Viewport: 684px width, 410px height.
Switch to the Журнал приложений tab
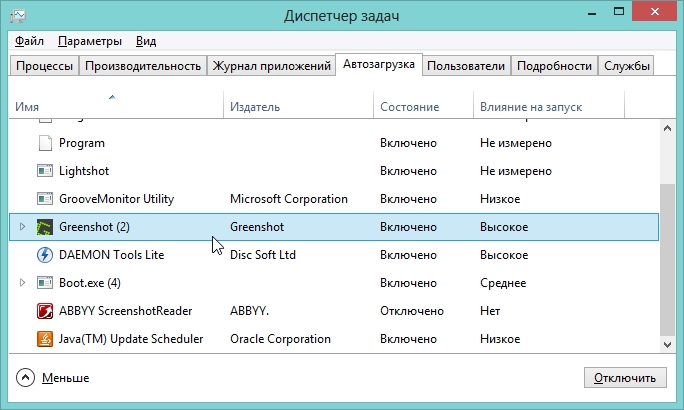[271, 66]
